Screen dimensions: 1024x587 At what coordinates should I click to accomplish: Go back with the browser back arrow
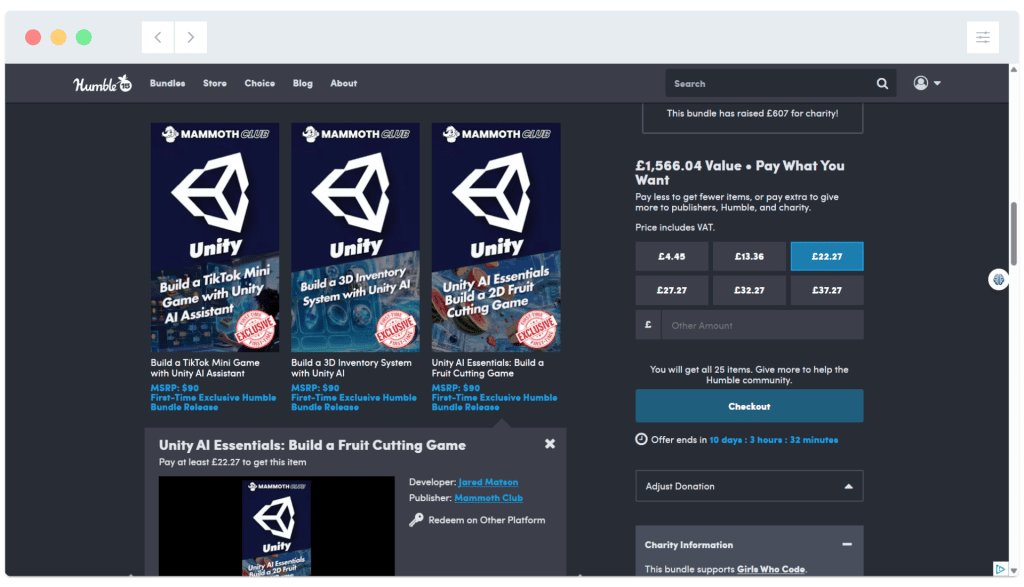158,37
